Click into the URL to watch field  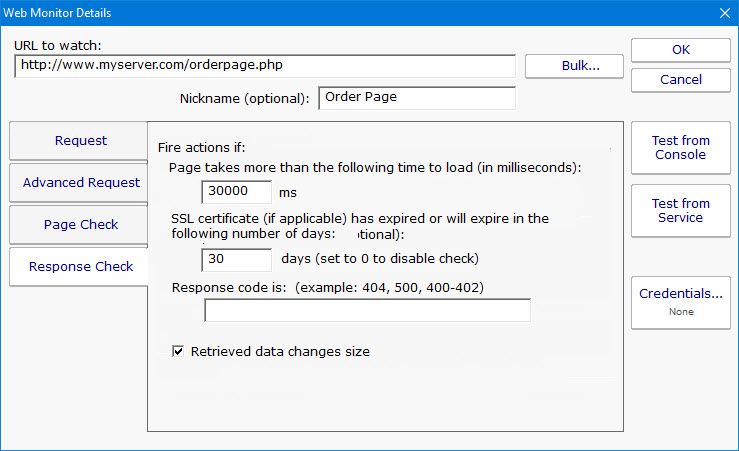coord(265,66)
